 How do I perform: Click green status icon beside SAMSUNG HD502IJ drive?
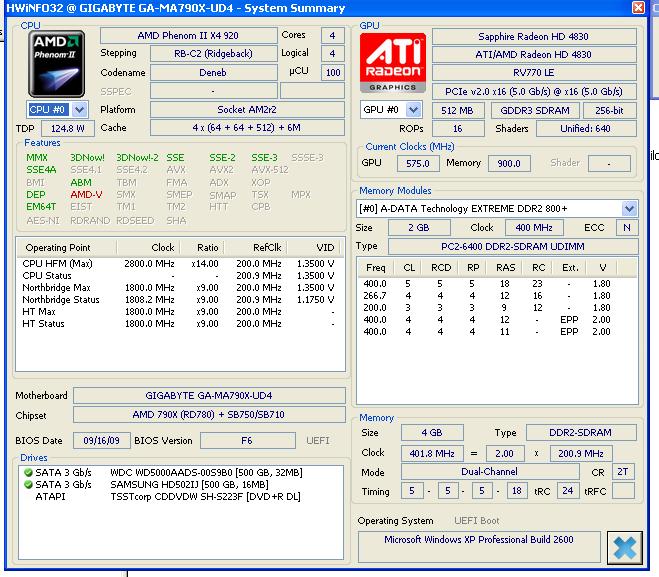click(x=29, y=485)
